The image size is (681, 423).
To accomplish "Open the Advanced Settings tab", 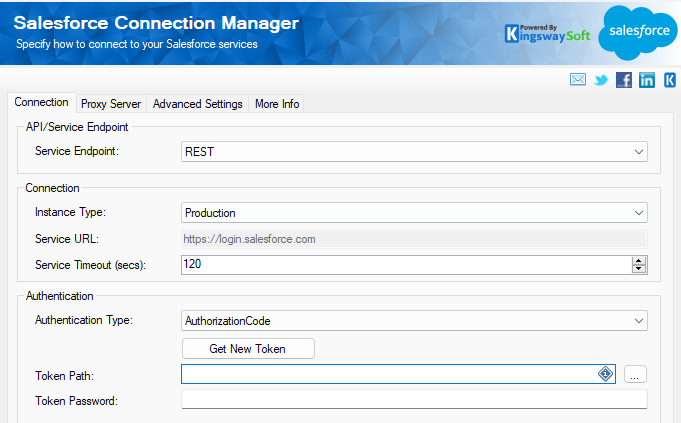I will (x=198, y=104).
